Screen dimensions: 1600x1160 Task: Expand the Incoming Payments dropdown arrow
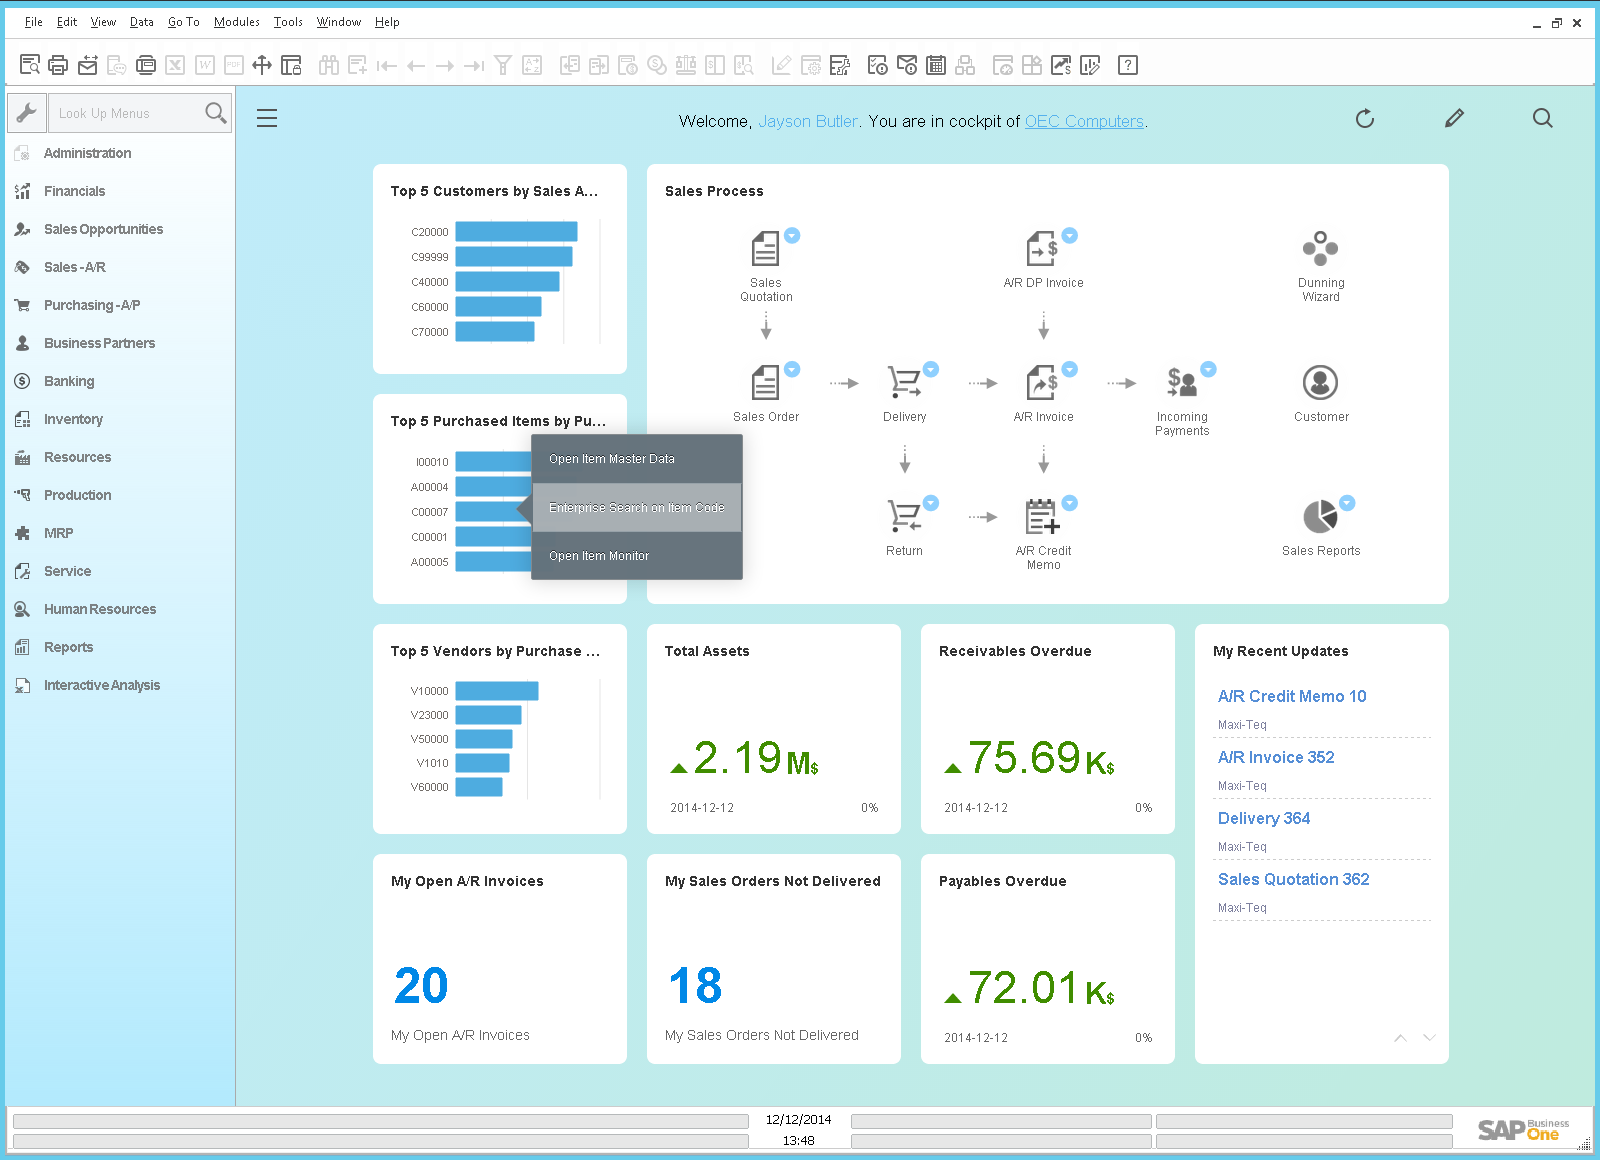coord(1208,370)
